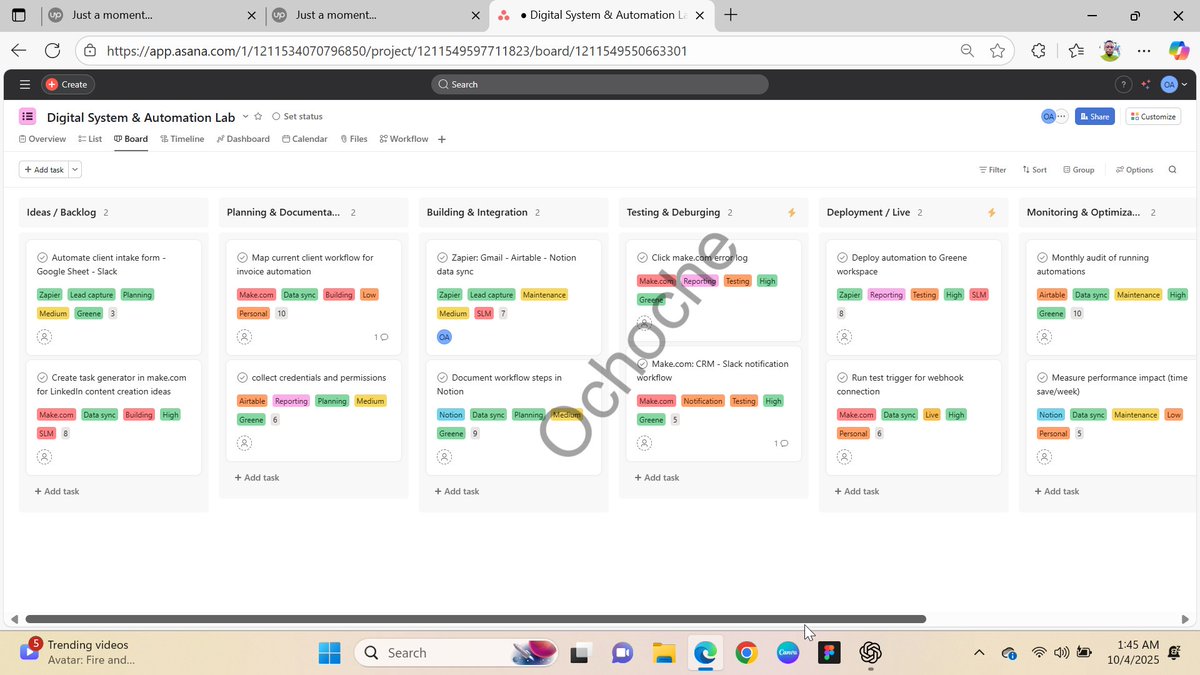Click the Customize button

pyautogui.click(x=1153, y=117)
